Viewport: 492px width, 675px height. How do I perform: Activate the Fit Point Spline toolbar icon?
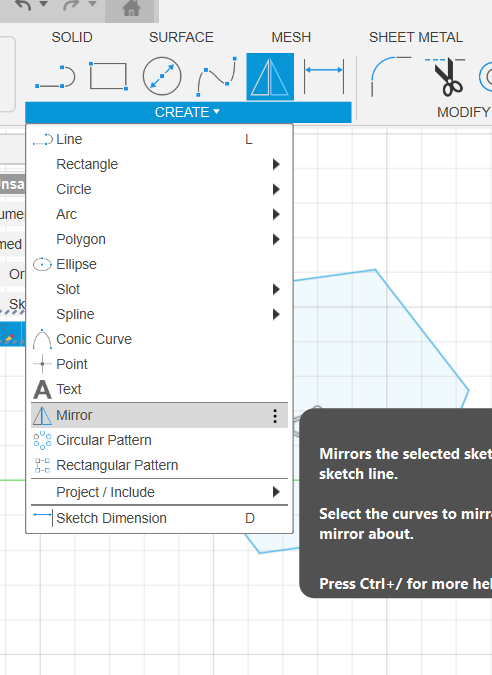click(217, 77)
